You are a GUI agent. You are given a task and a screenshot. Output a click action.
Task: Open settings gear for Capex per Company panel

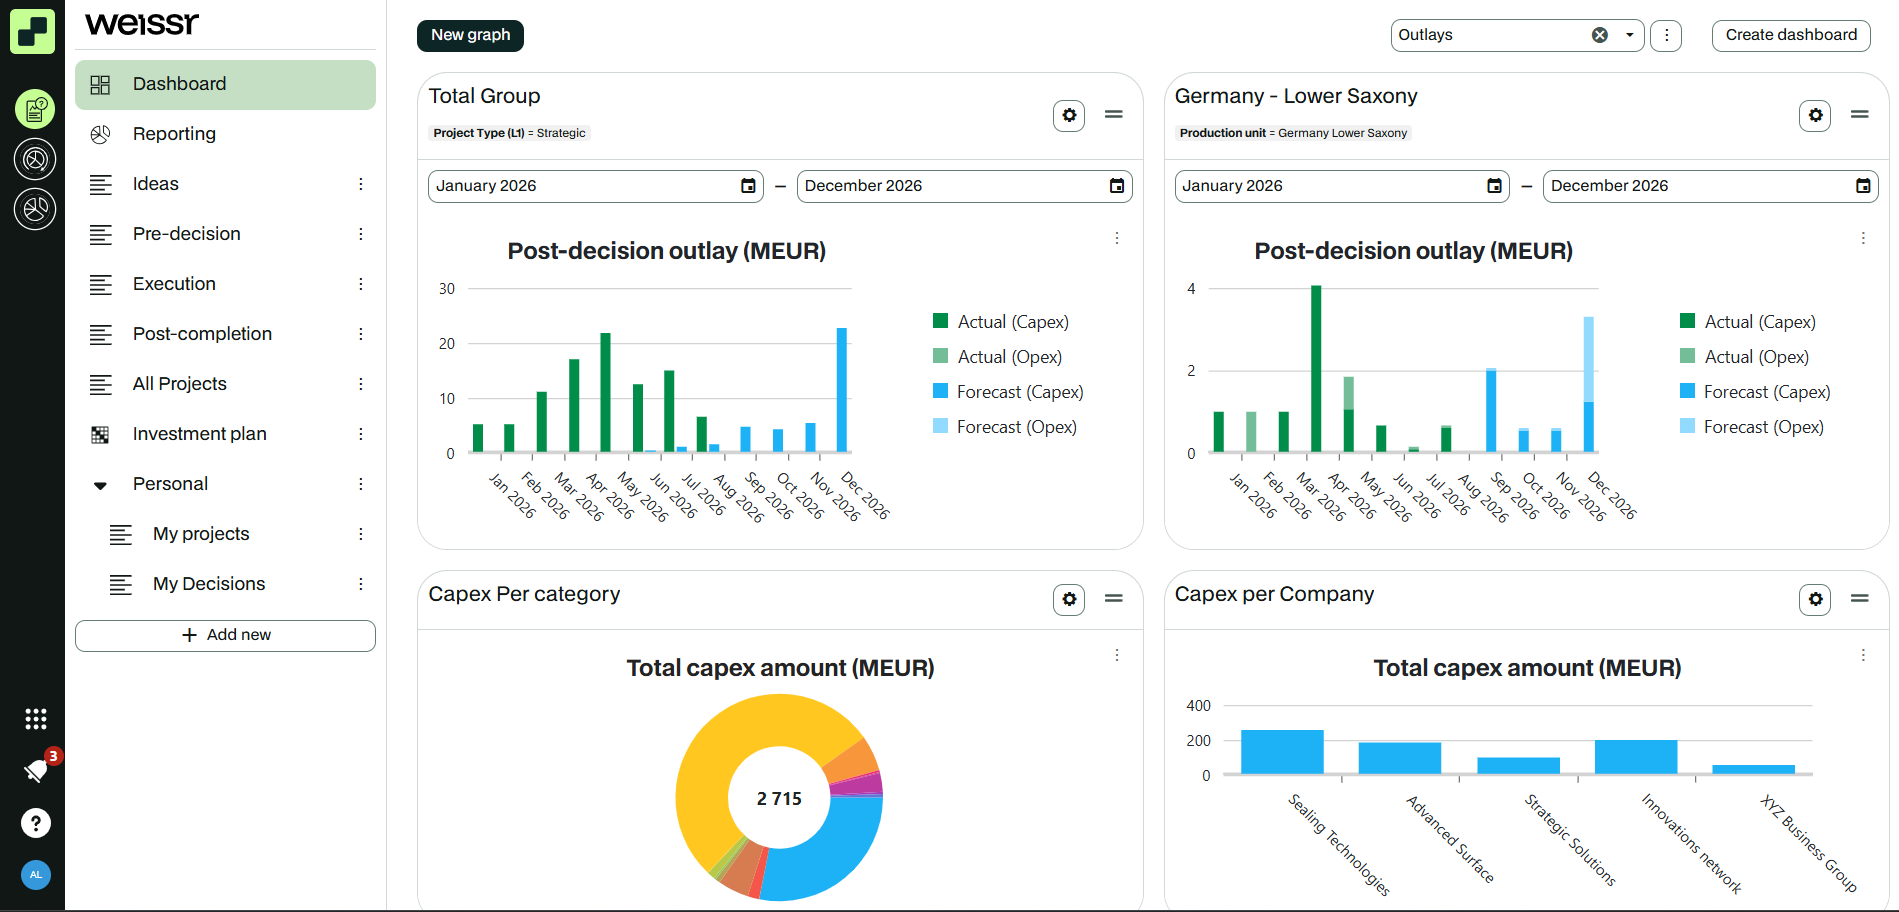point(1815,600)
